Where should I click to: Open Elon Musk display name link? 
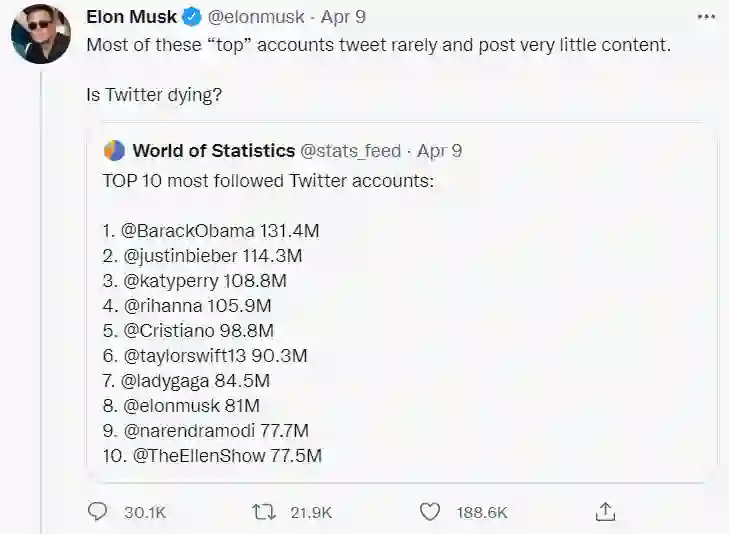coord(132,17)
